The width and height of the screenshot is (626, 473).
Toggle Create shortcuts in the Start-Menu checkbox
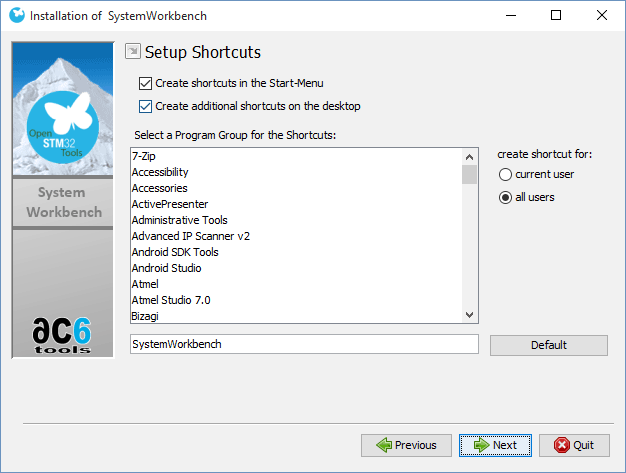pyautogui.click(x=146, y=83)
